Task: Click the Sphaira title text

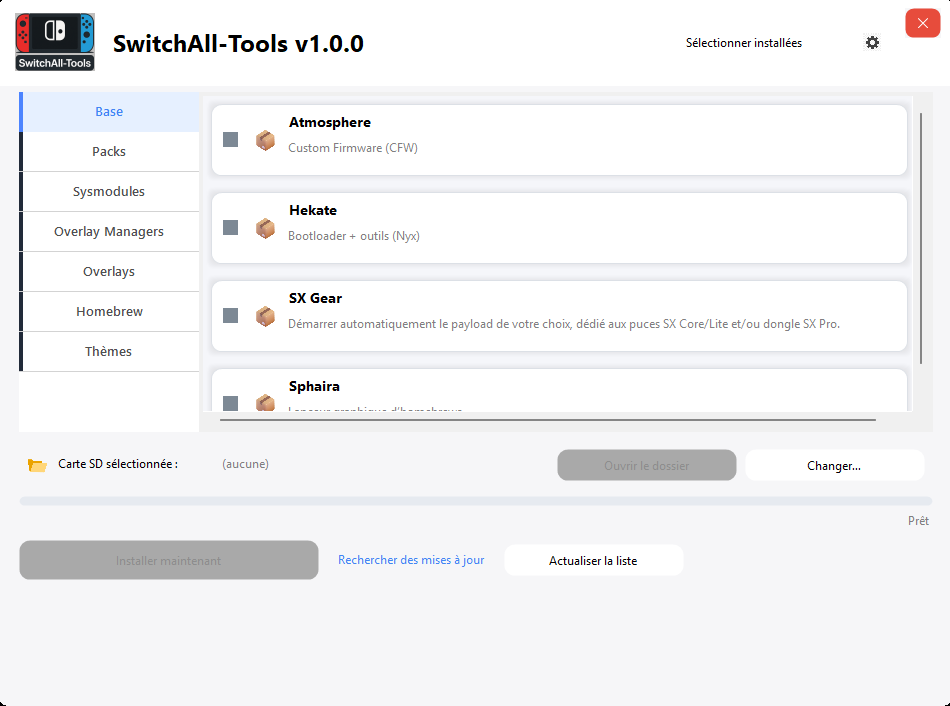Action: (314, 386)
